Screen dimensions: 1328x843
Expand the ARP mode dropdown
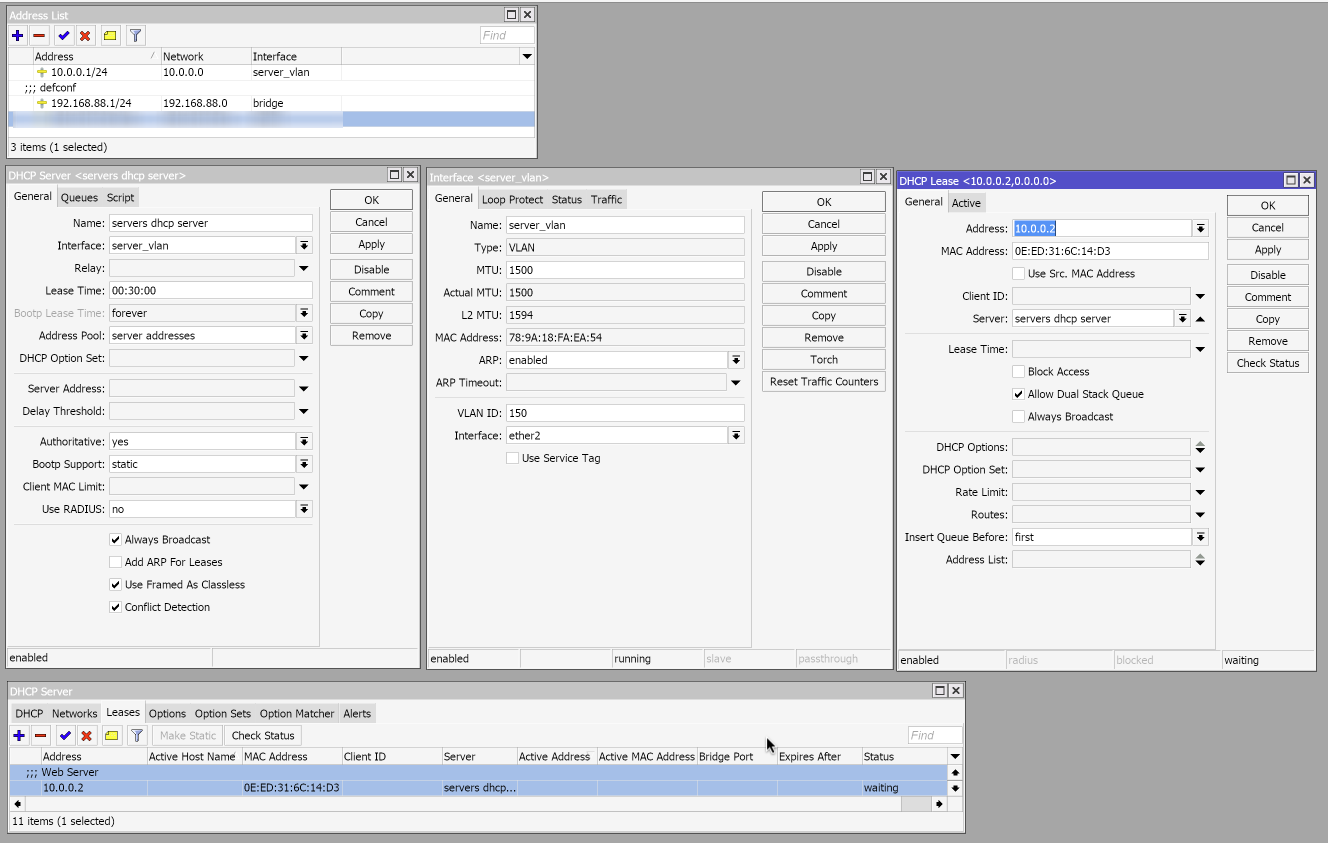735,359
